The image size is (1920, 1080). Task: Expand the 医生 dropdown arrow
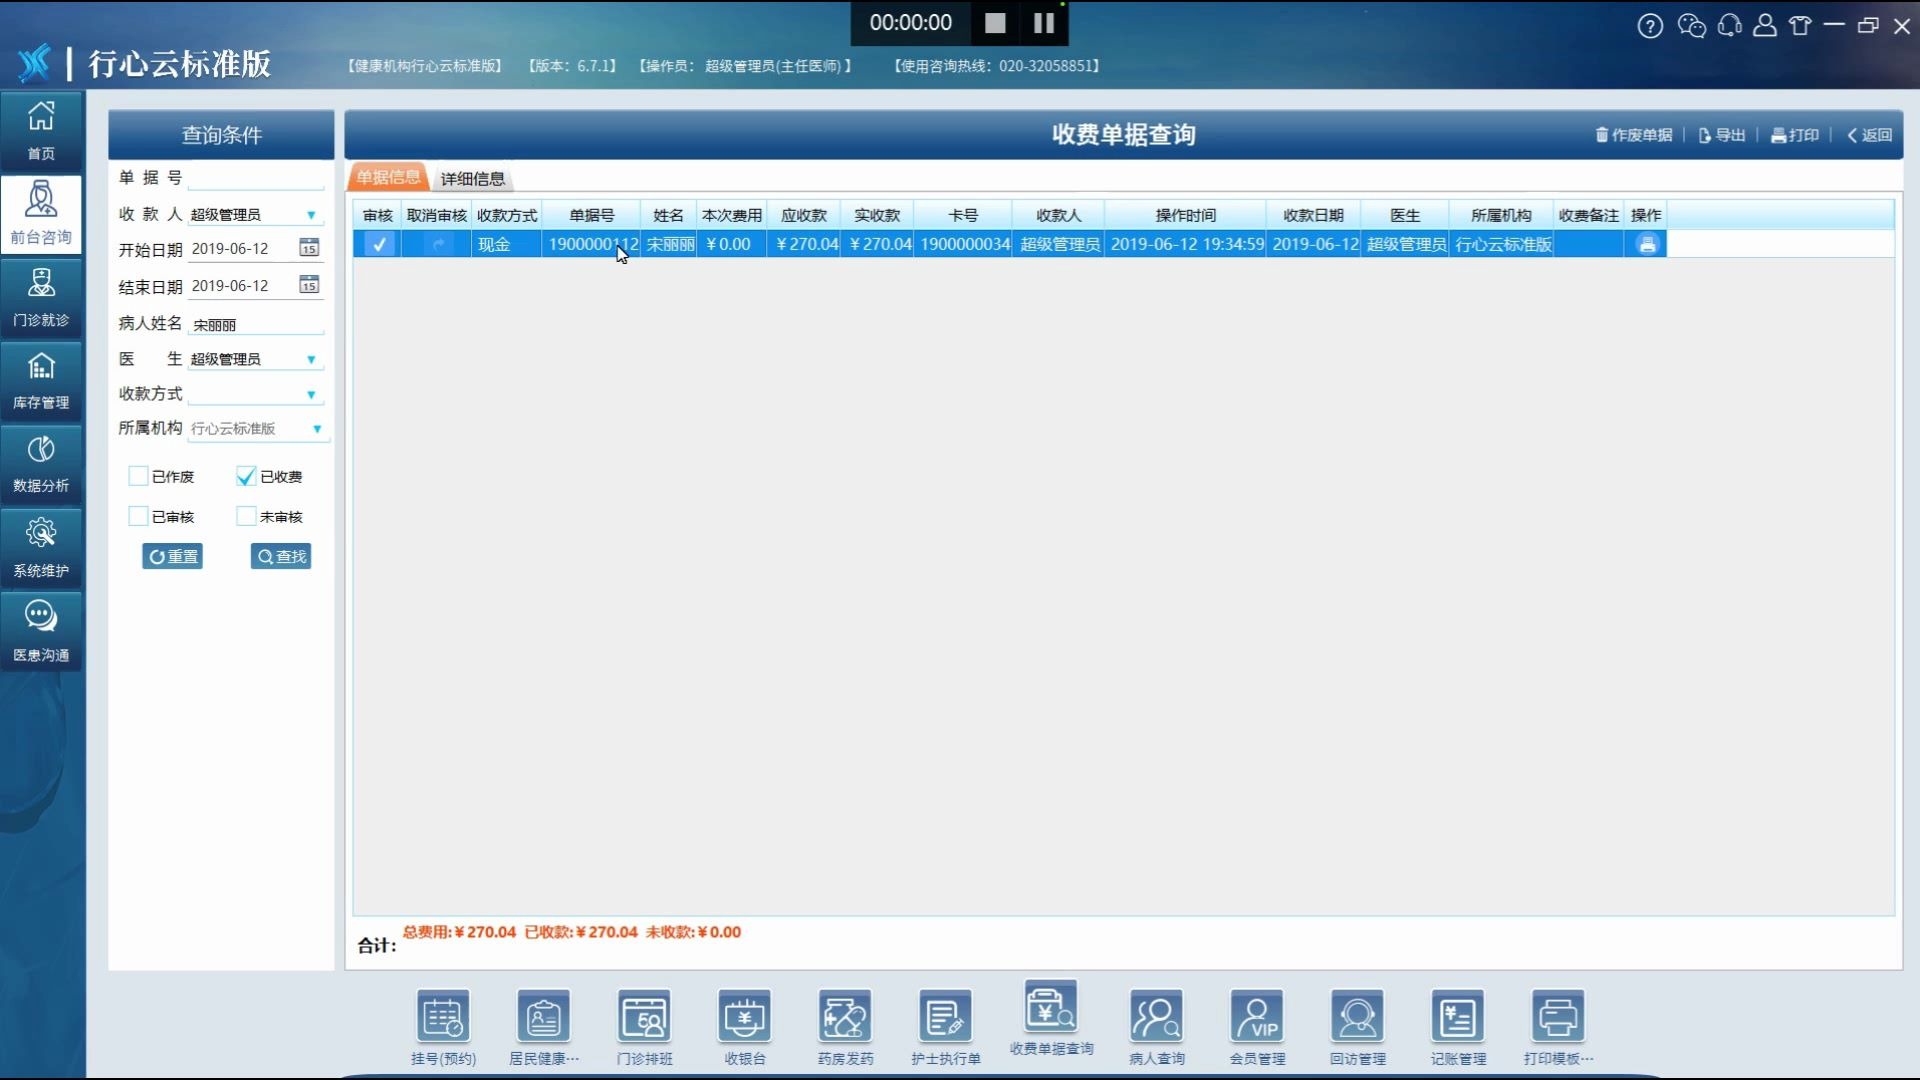(x=311, y=359)
